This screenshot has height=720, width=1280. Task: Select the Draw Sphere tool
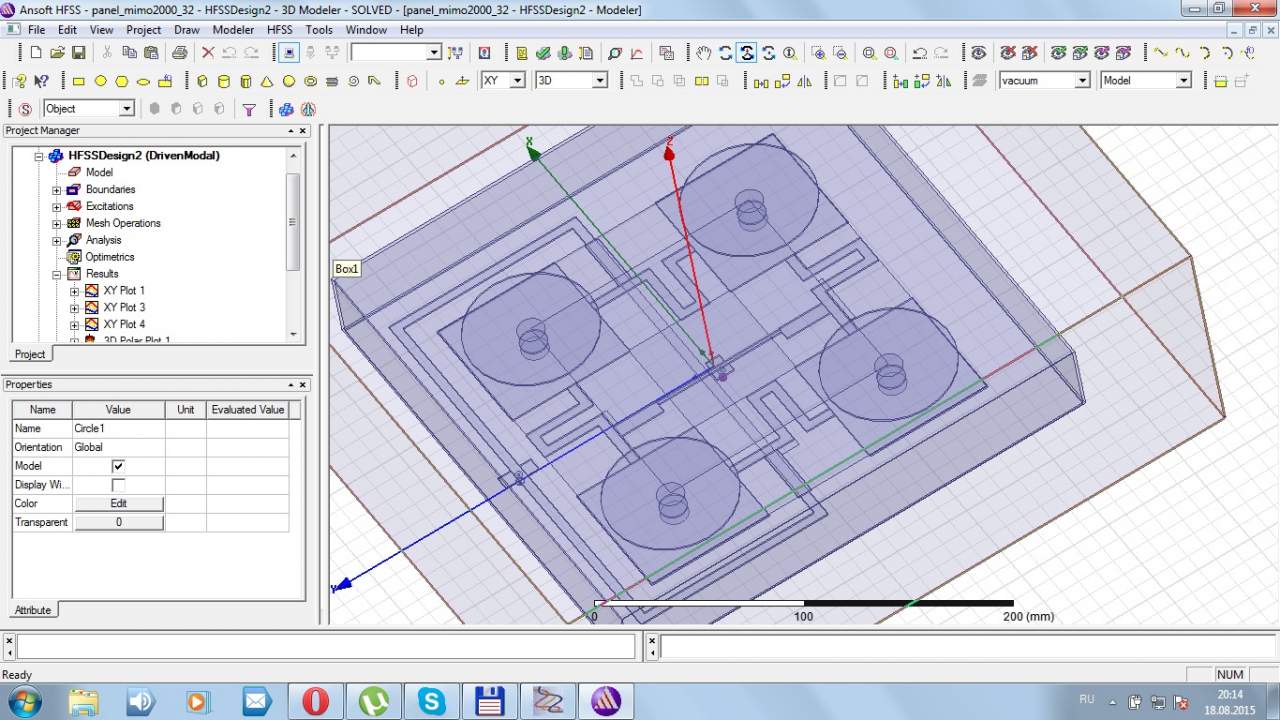(x=289, y=81)
